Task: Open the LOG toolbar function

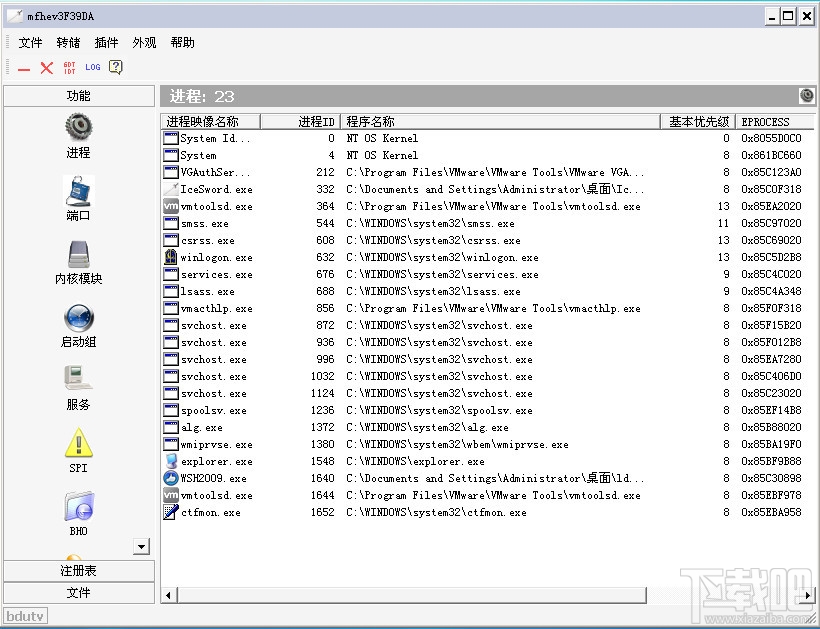Action: click(93, 67)
